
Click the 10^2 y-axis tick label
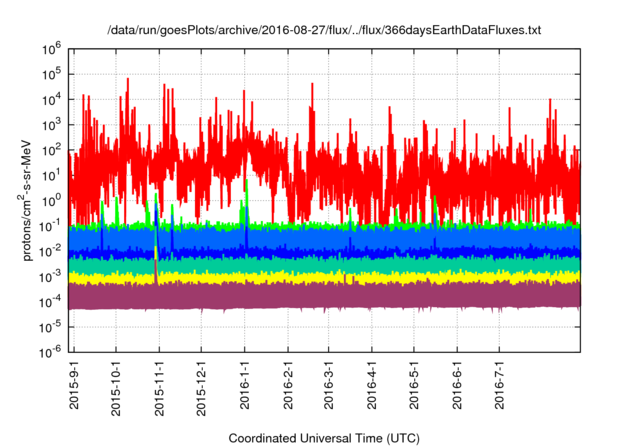(51, 151)
